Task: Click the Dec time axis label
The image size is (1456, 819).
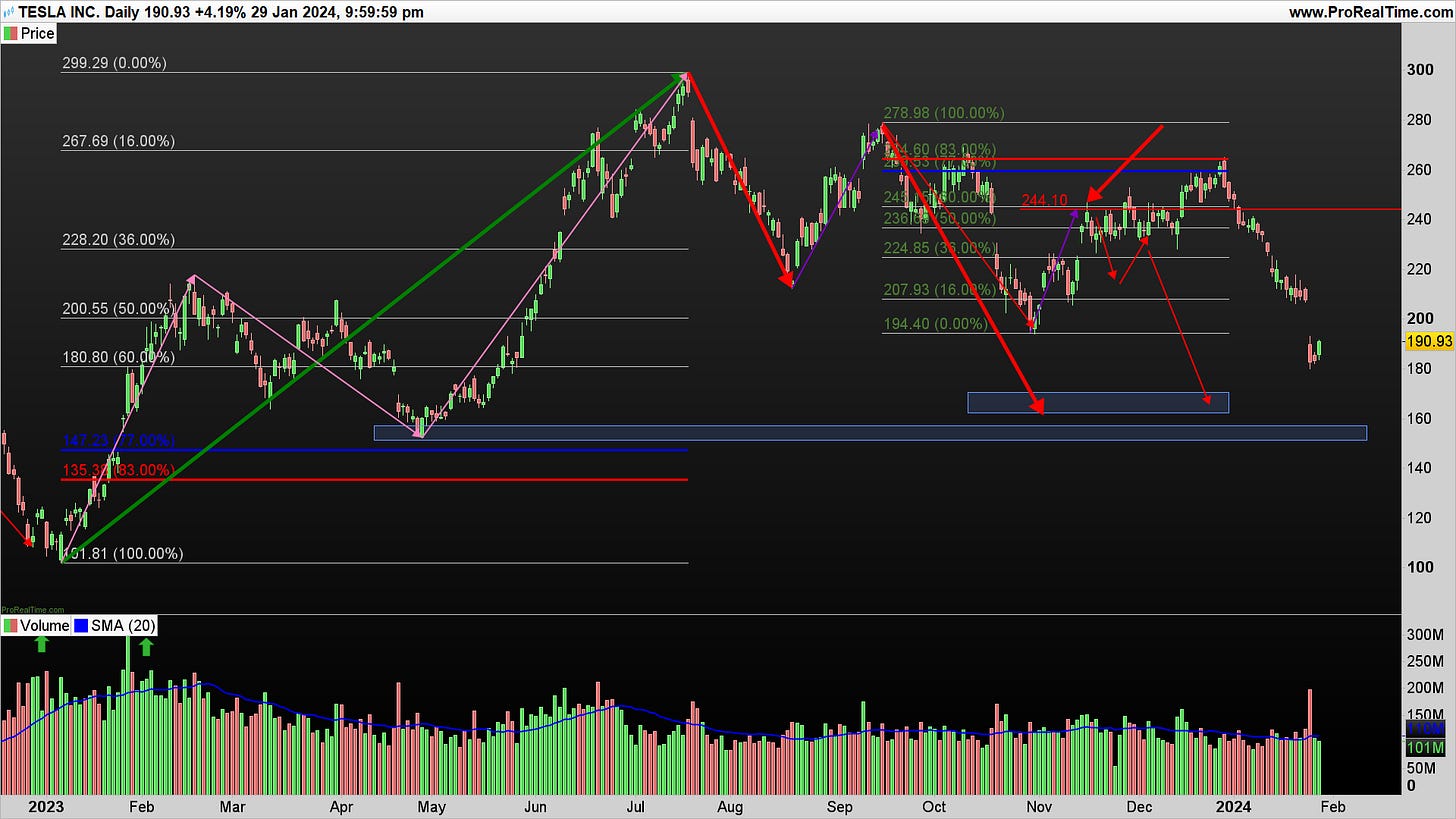Action: click(x=1140, y=806)
